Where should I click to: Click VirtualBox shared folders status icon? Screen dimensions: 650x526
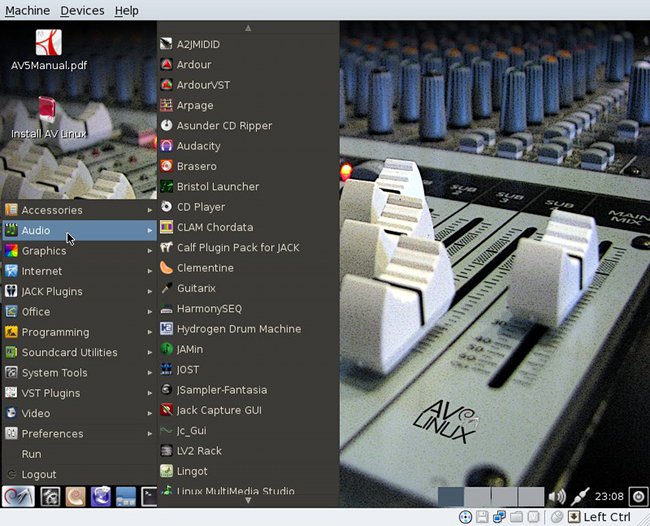[x=516, y=517]
